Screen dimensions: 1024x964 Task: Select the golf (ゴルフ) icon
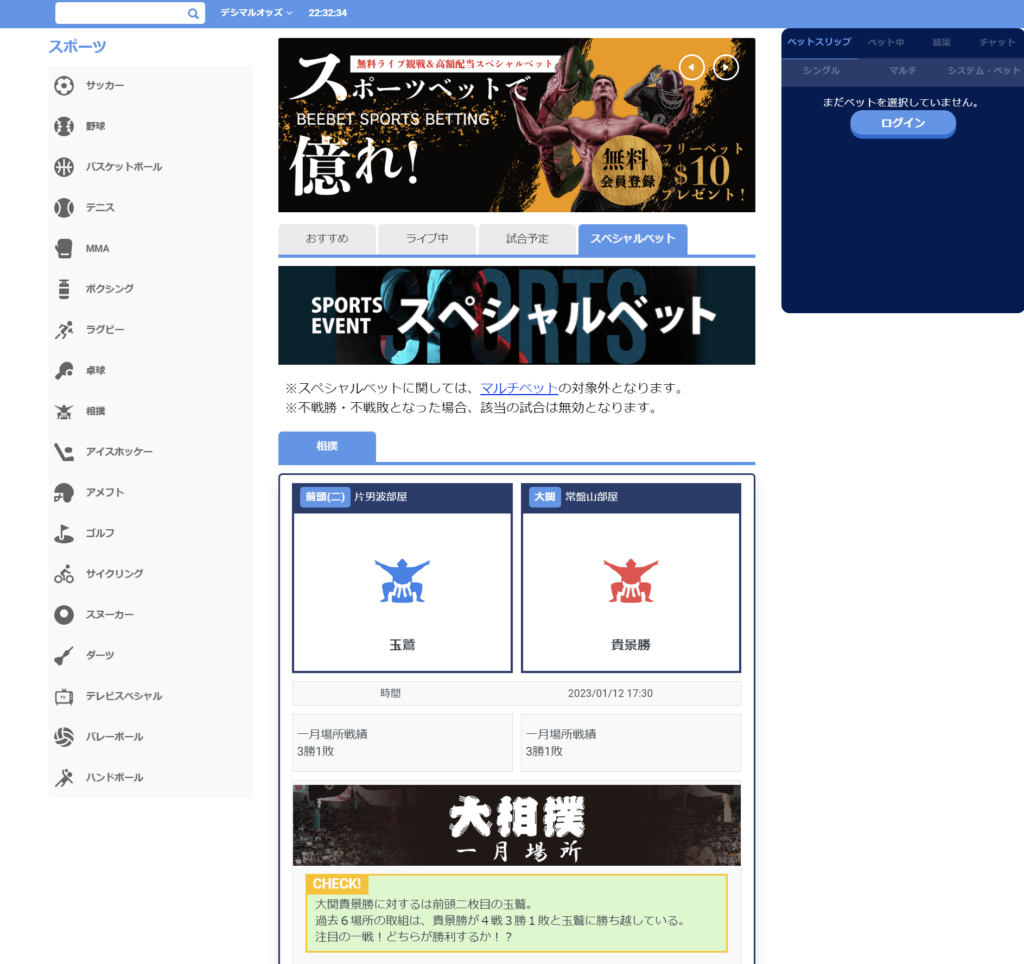click(x=64, y=533)
